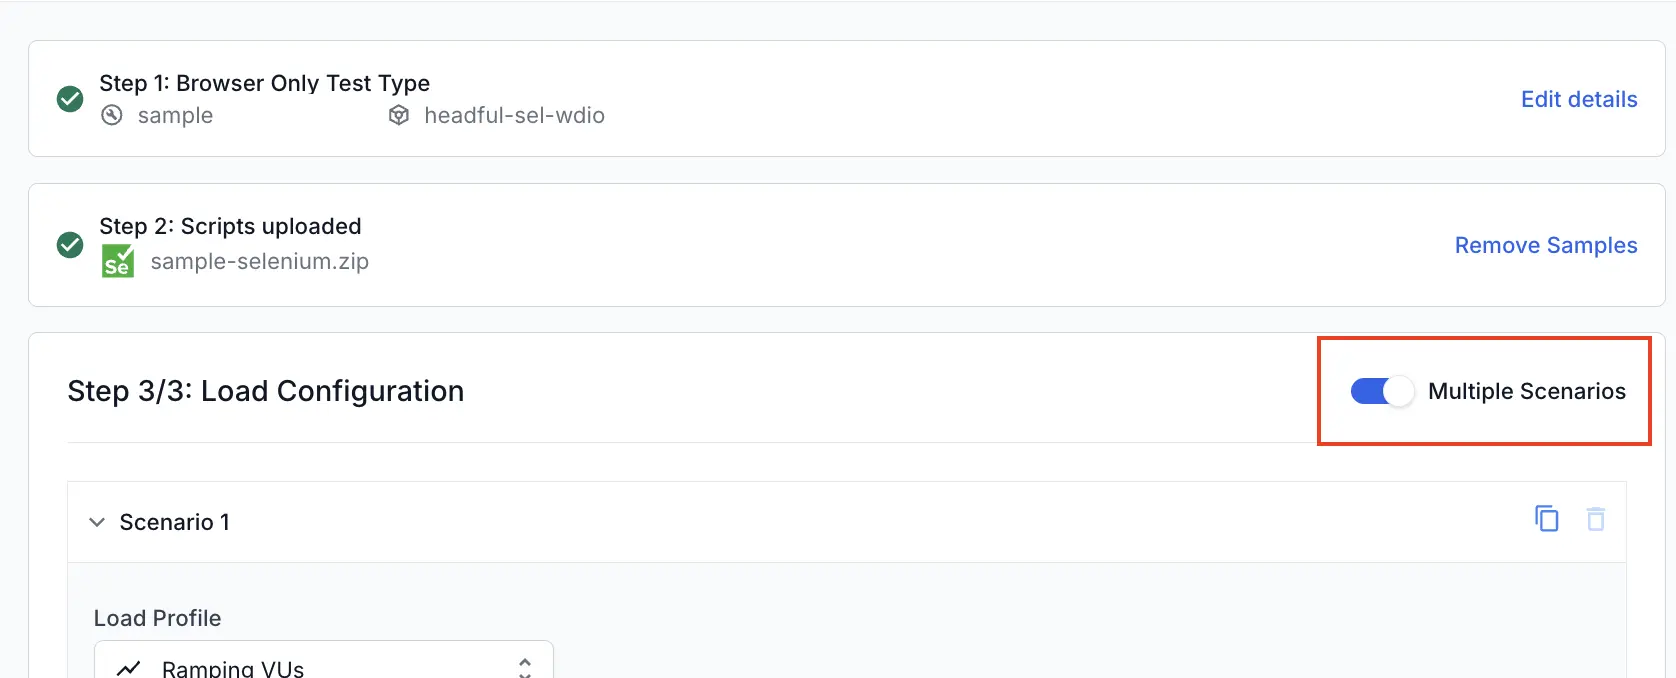Click the Step 3/3 Load Configuration heading
This screenshot has width=1676, height=678.
coord(265,390)
